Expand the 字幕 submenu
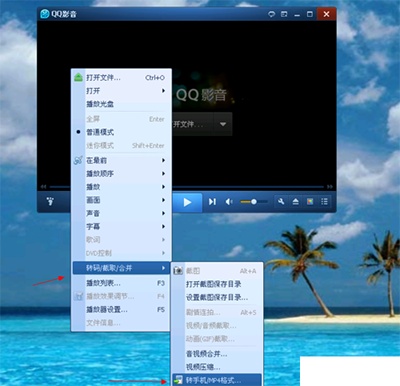The image size is (400, 386). click(x=121, y=226)
